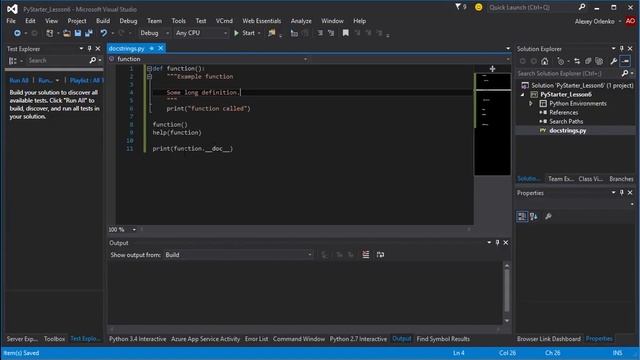Viewport: 640px width, 360px height.
Task: Click the Run... tests link
Action: pos(45,80)
